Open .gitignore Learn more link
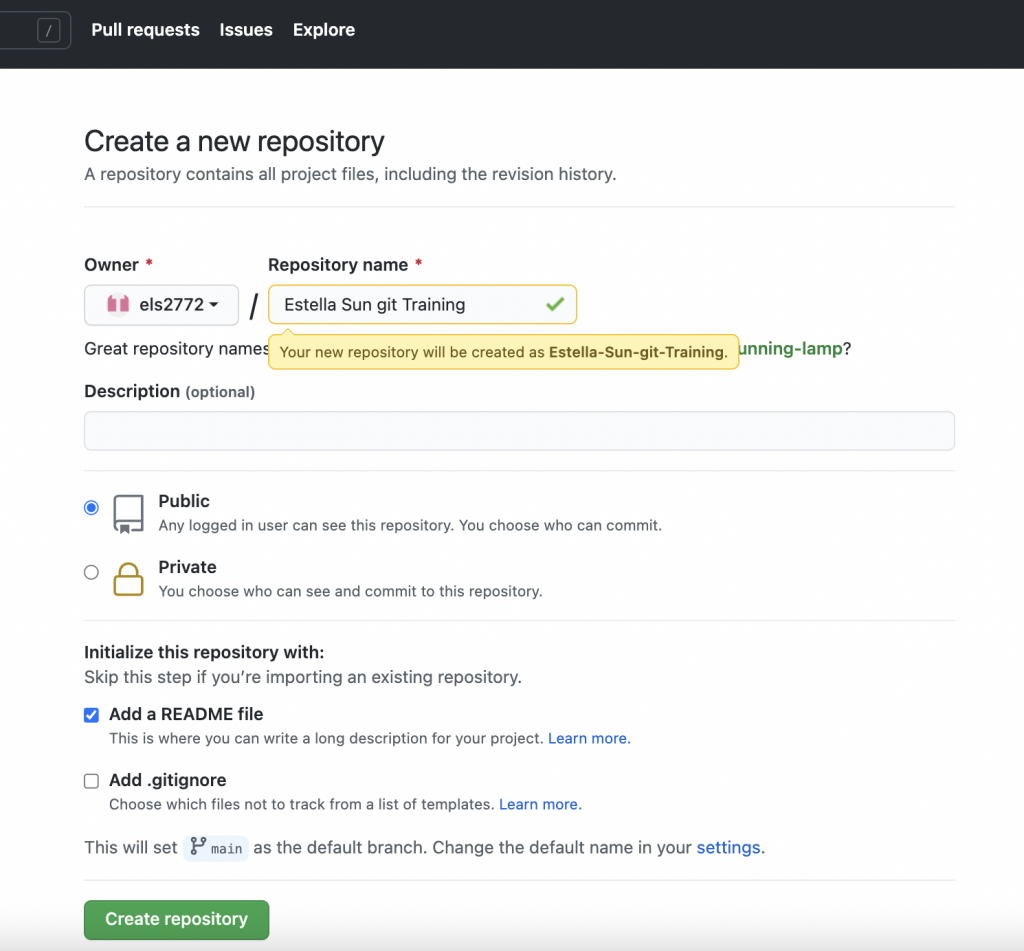The image size is (1024, 951). point(540,804)
